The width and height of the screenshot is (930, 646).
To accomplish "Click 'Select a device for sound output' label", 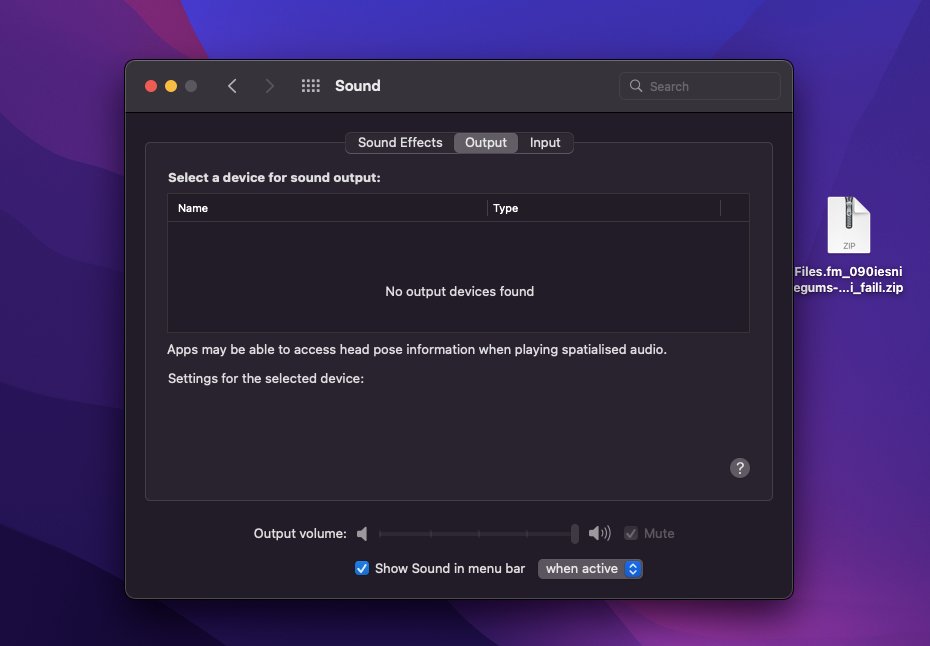I will (x=274, y=177).
